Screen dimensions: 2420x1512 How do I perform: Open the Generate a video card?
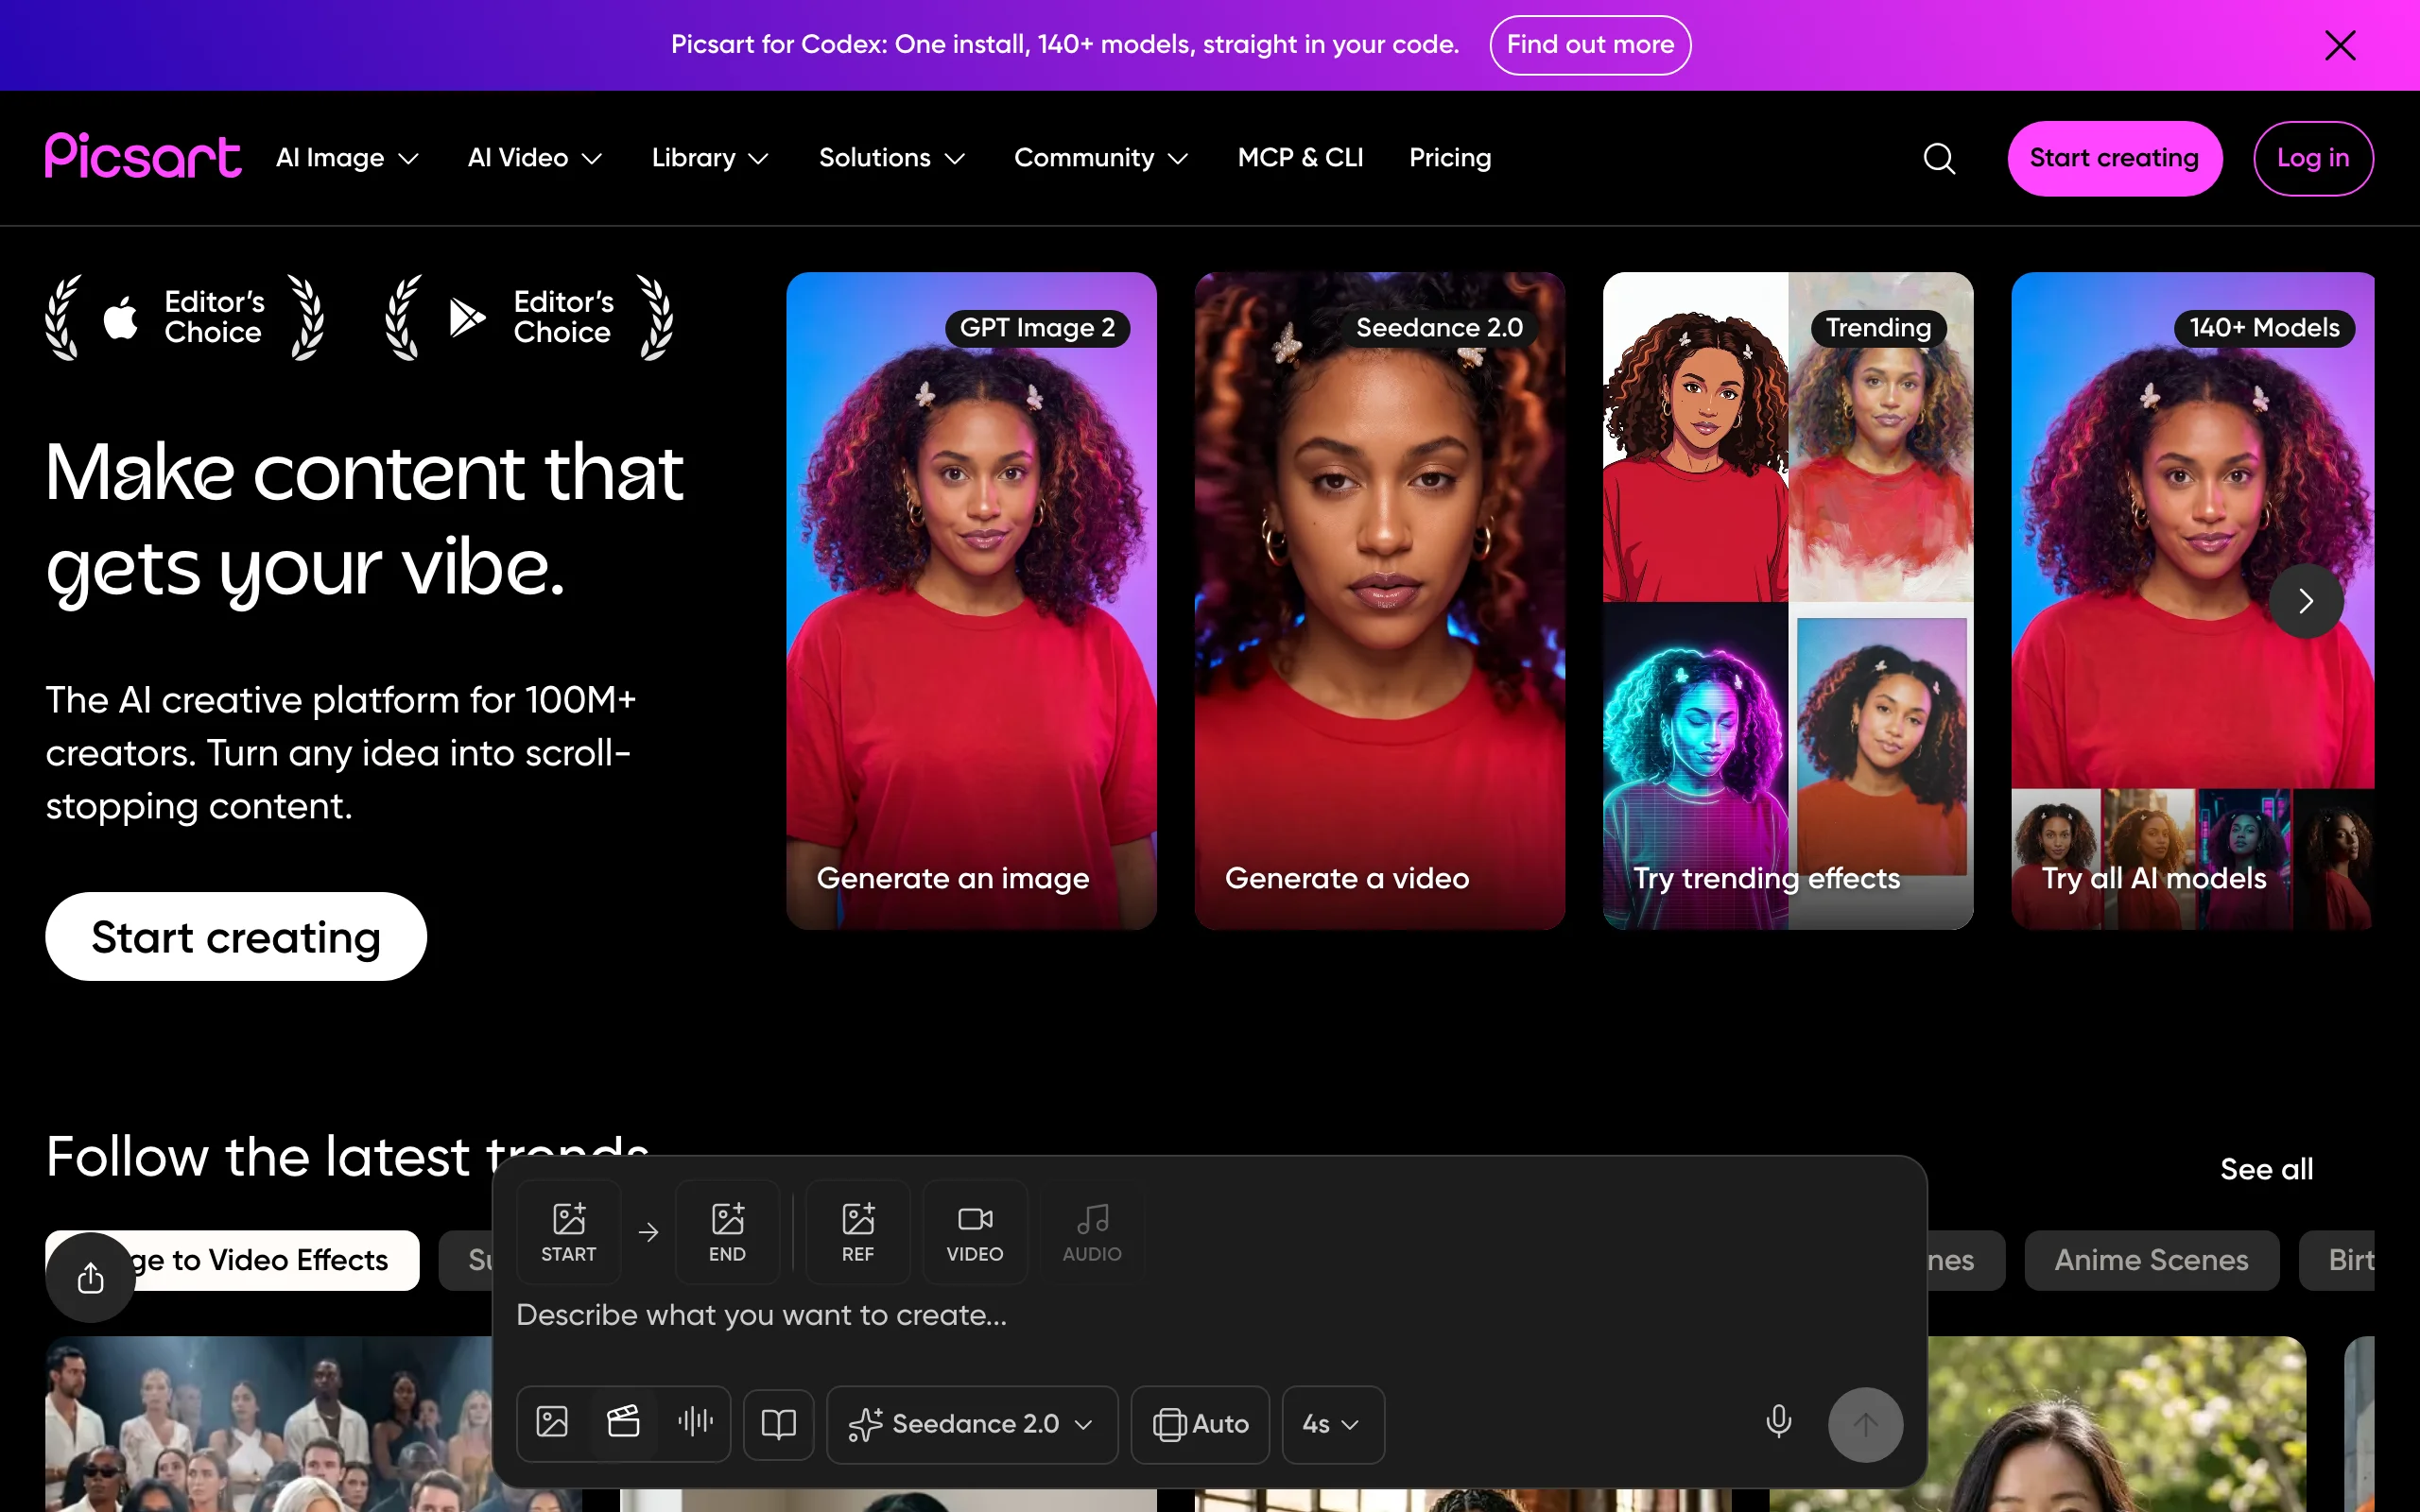[1379, 601]
